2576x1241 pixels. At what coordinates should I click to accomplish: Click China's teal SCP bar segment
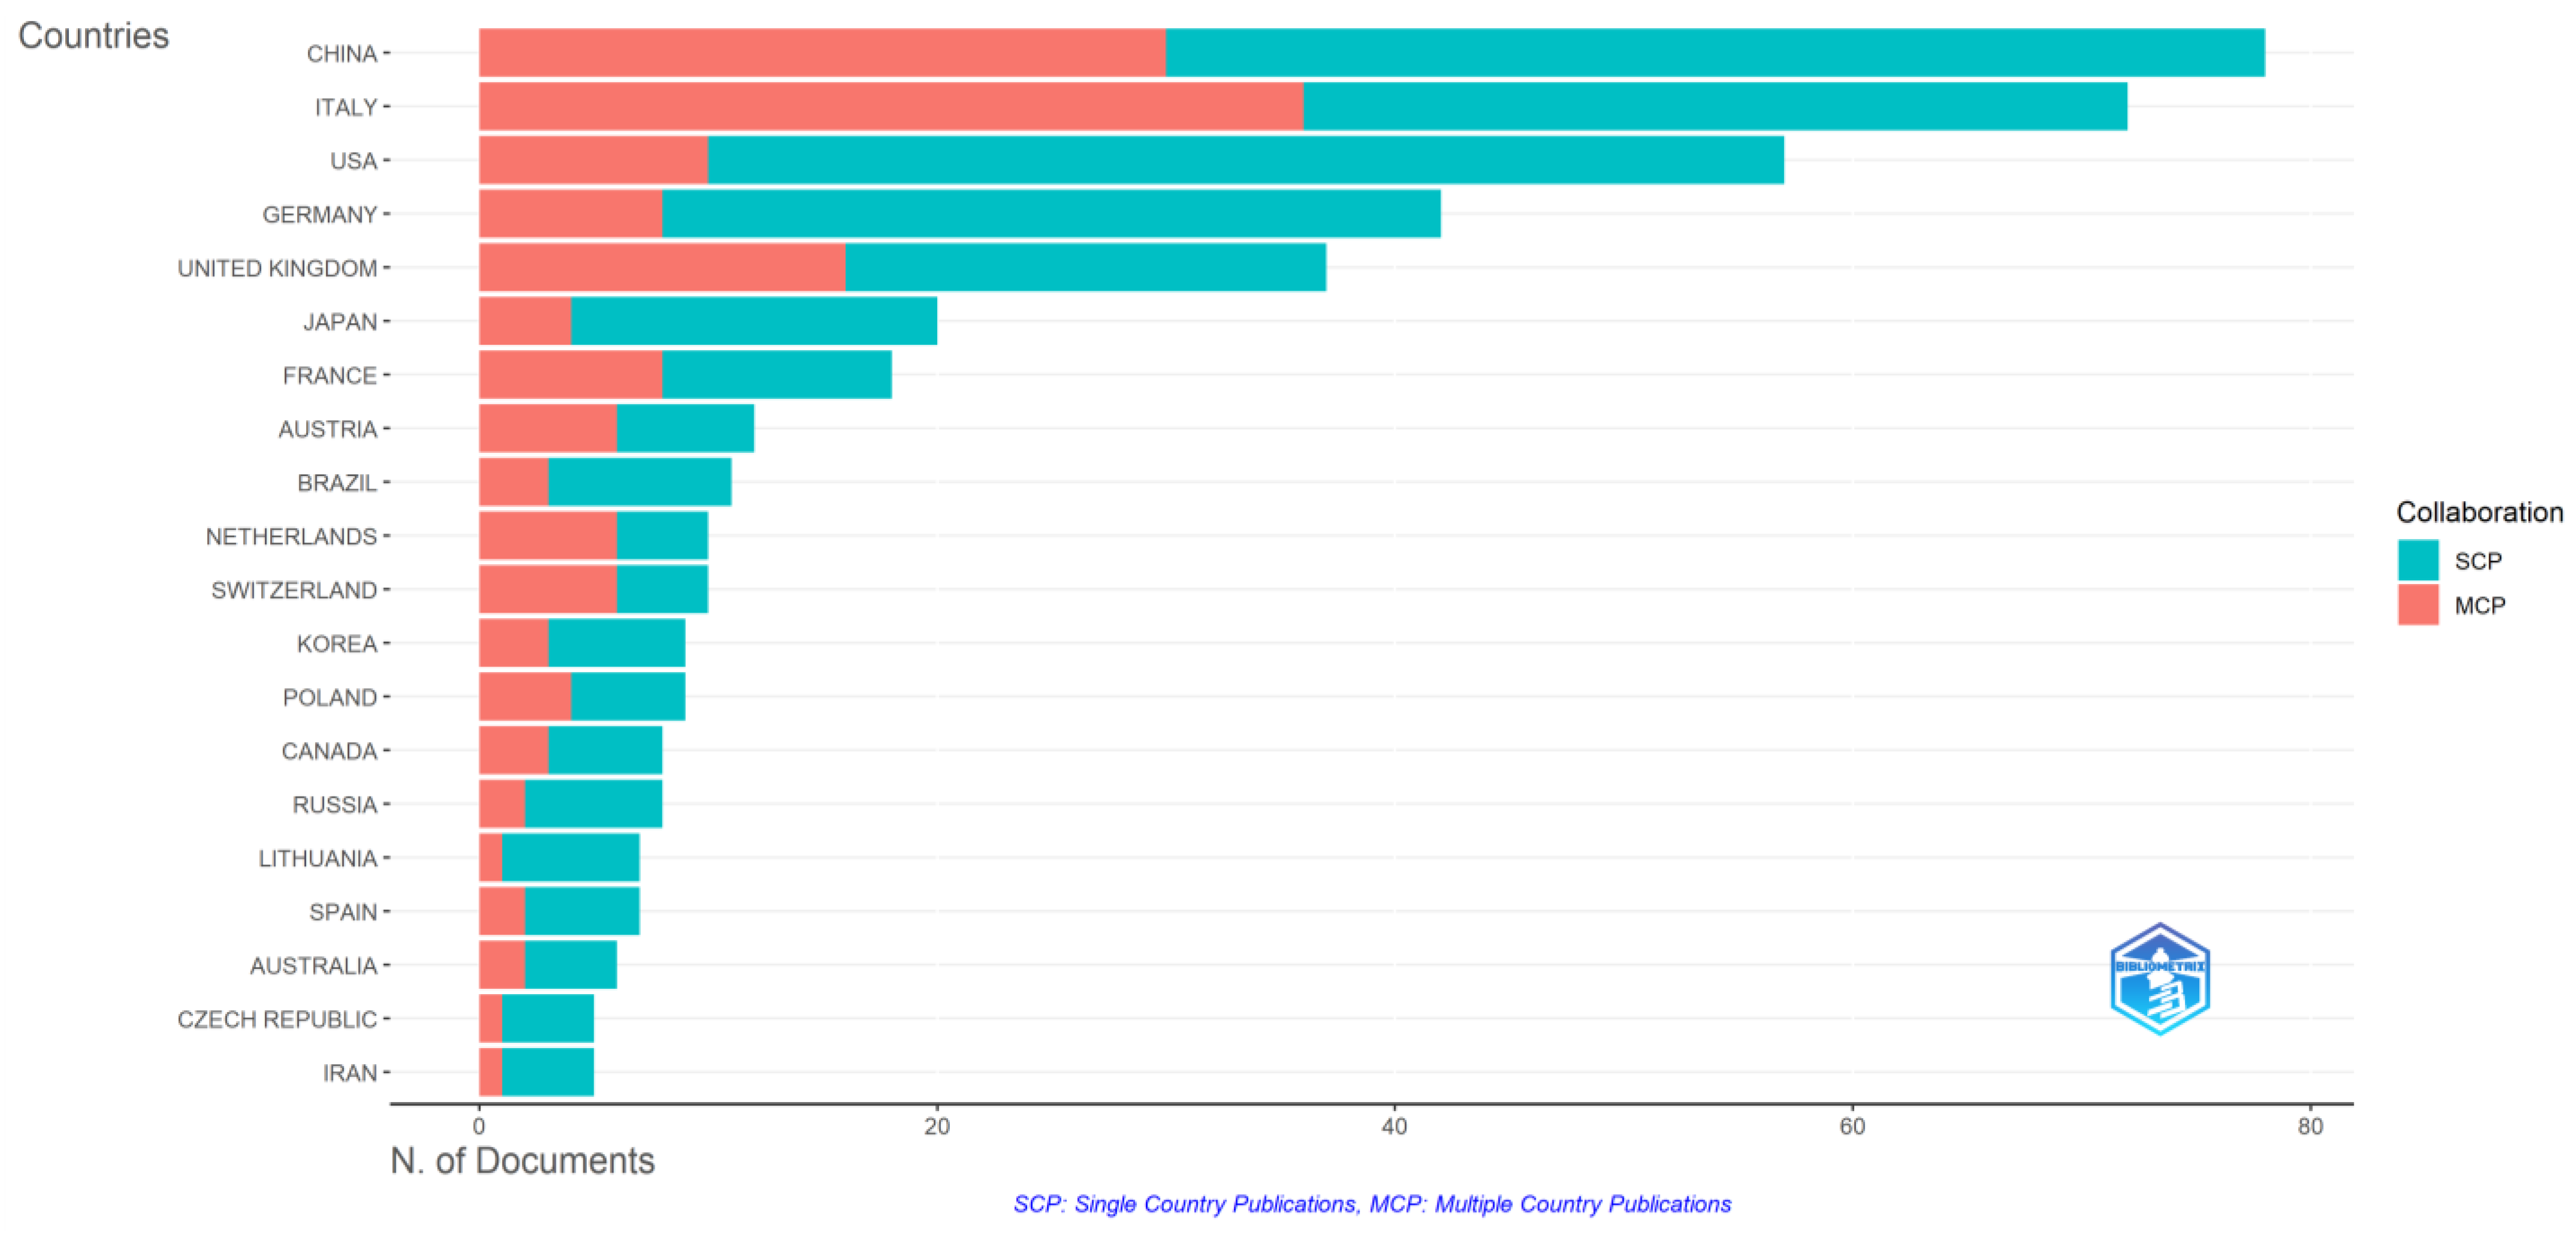[x=1714, y=53]
